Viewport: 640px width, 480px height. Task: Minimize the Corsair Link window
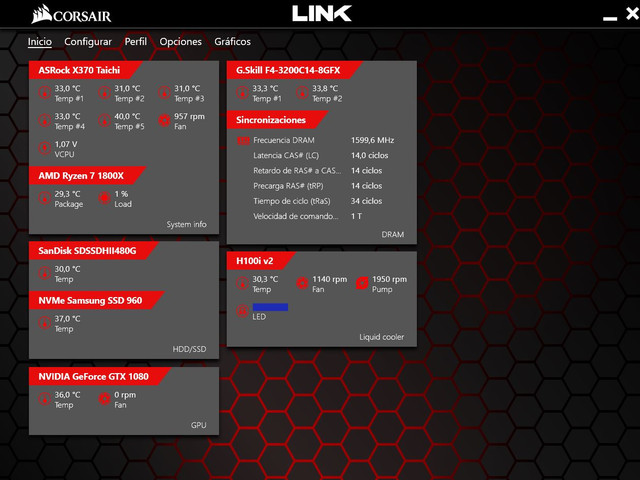click(x=610, y=18)
